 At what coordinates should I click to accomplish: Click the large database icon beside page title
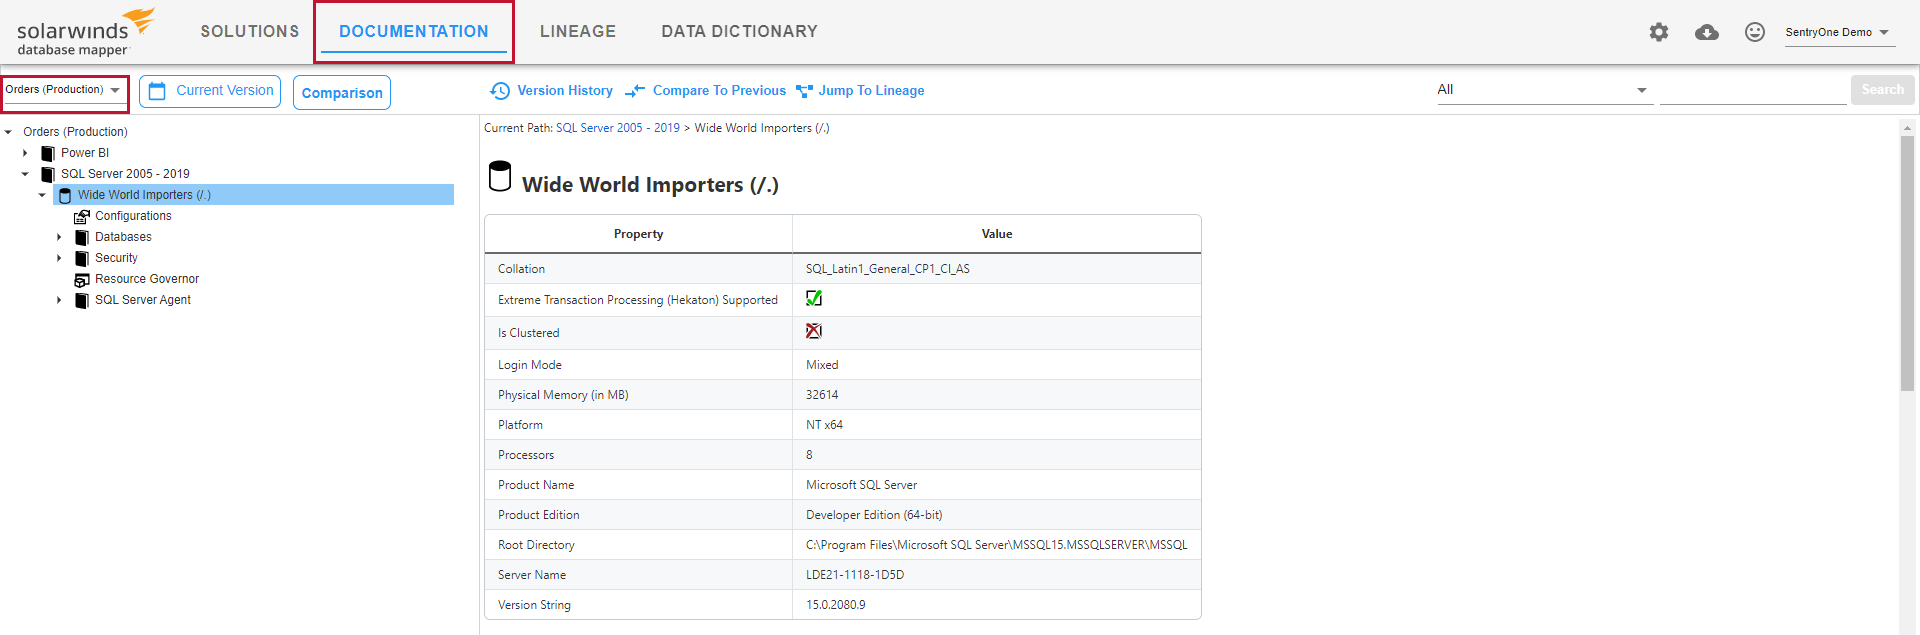[500, 176]
